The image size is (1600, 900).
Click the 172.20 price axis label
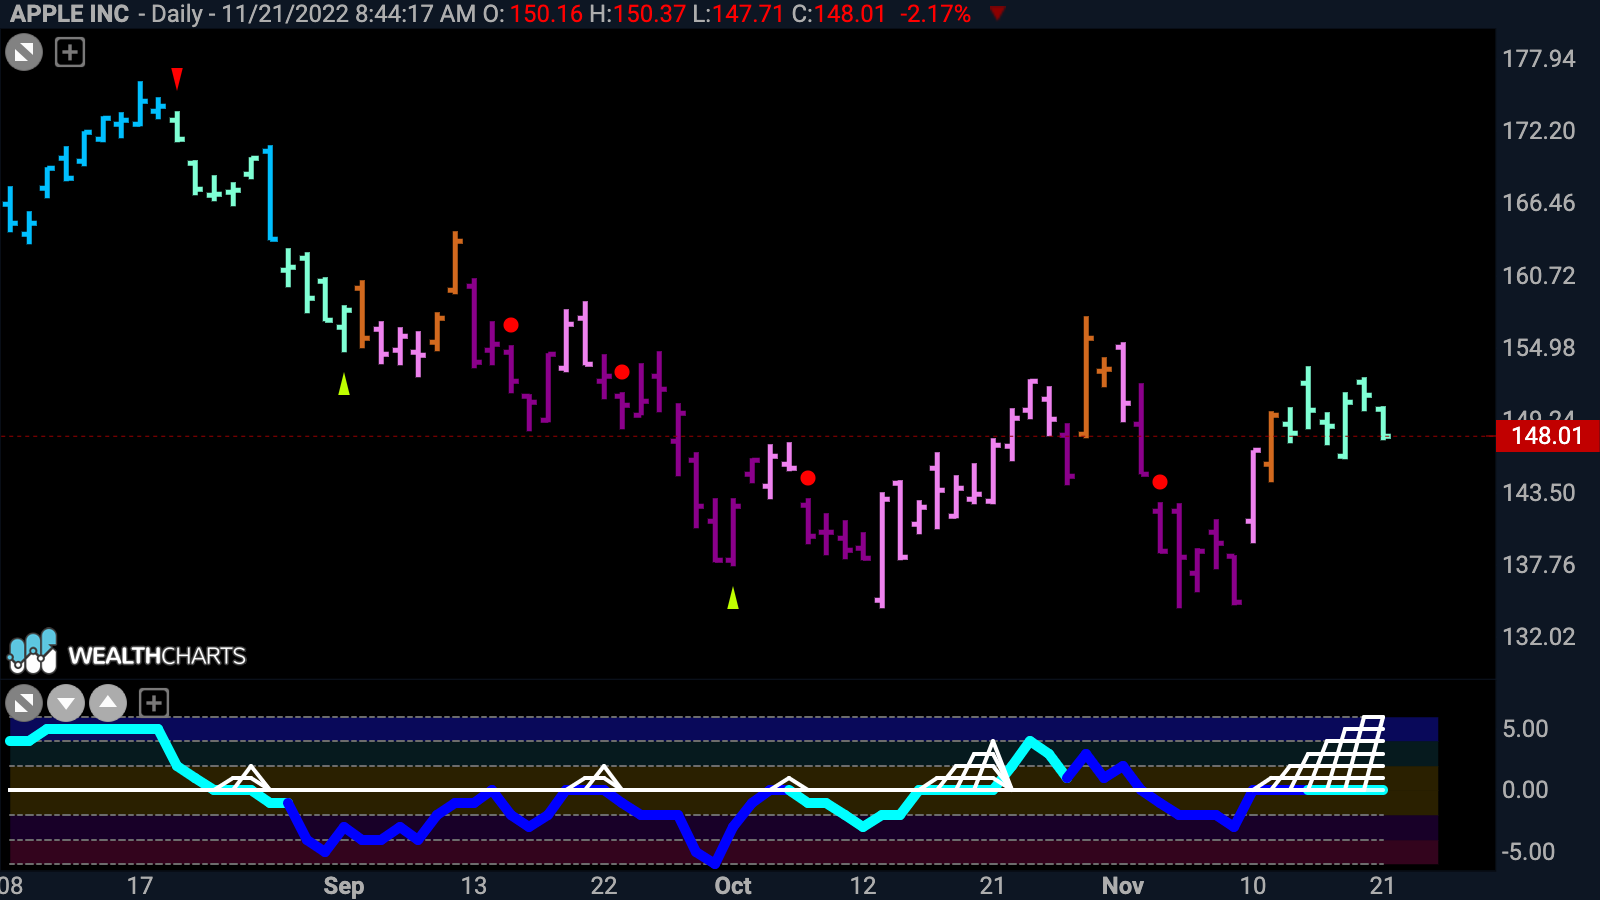(x=1539, y=131)
